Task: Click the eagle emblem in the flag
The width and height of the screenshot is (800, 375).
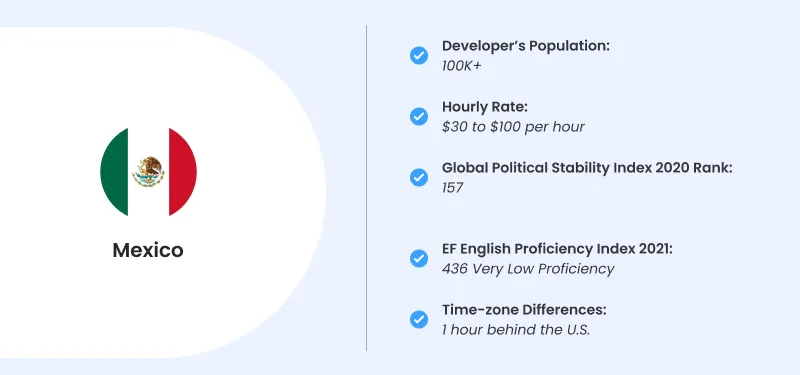Action: [x=148, y=171]
